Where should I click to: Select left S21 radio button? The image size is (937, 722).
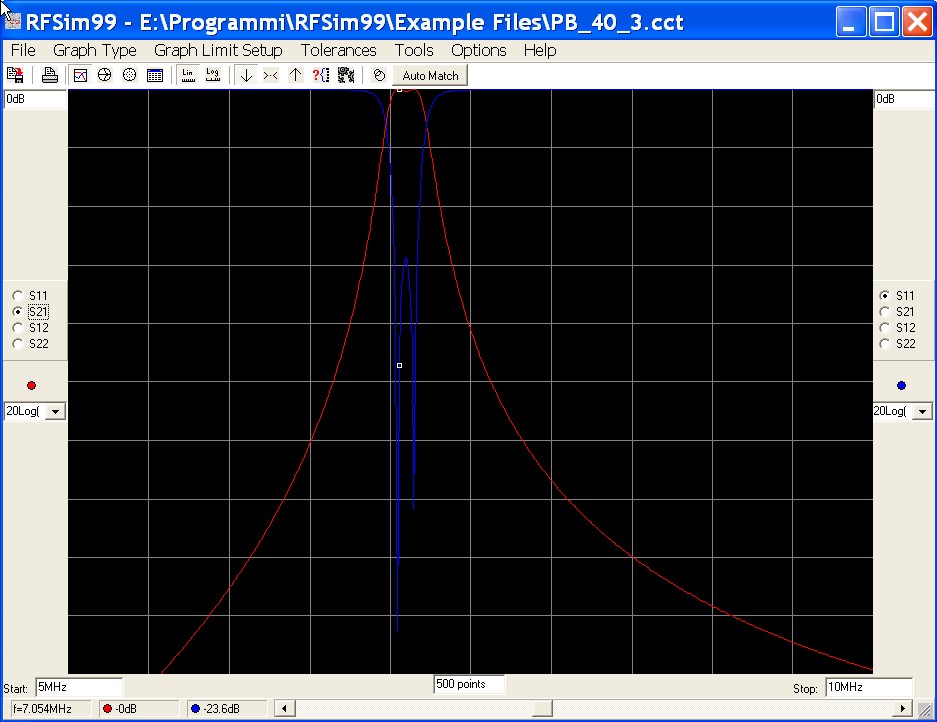point(17,312)
